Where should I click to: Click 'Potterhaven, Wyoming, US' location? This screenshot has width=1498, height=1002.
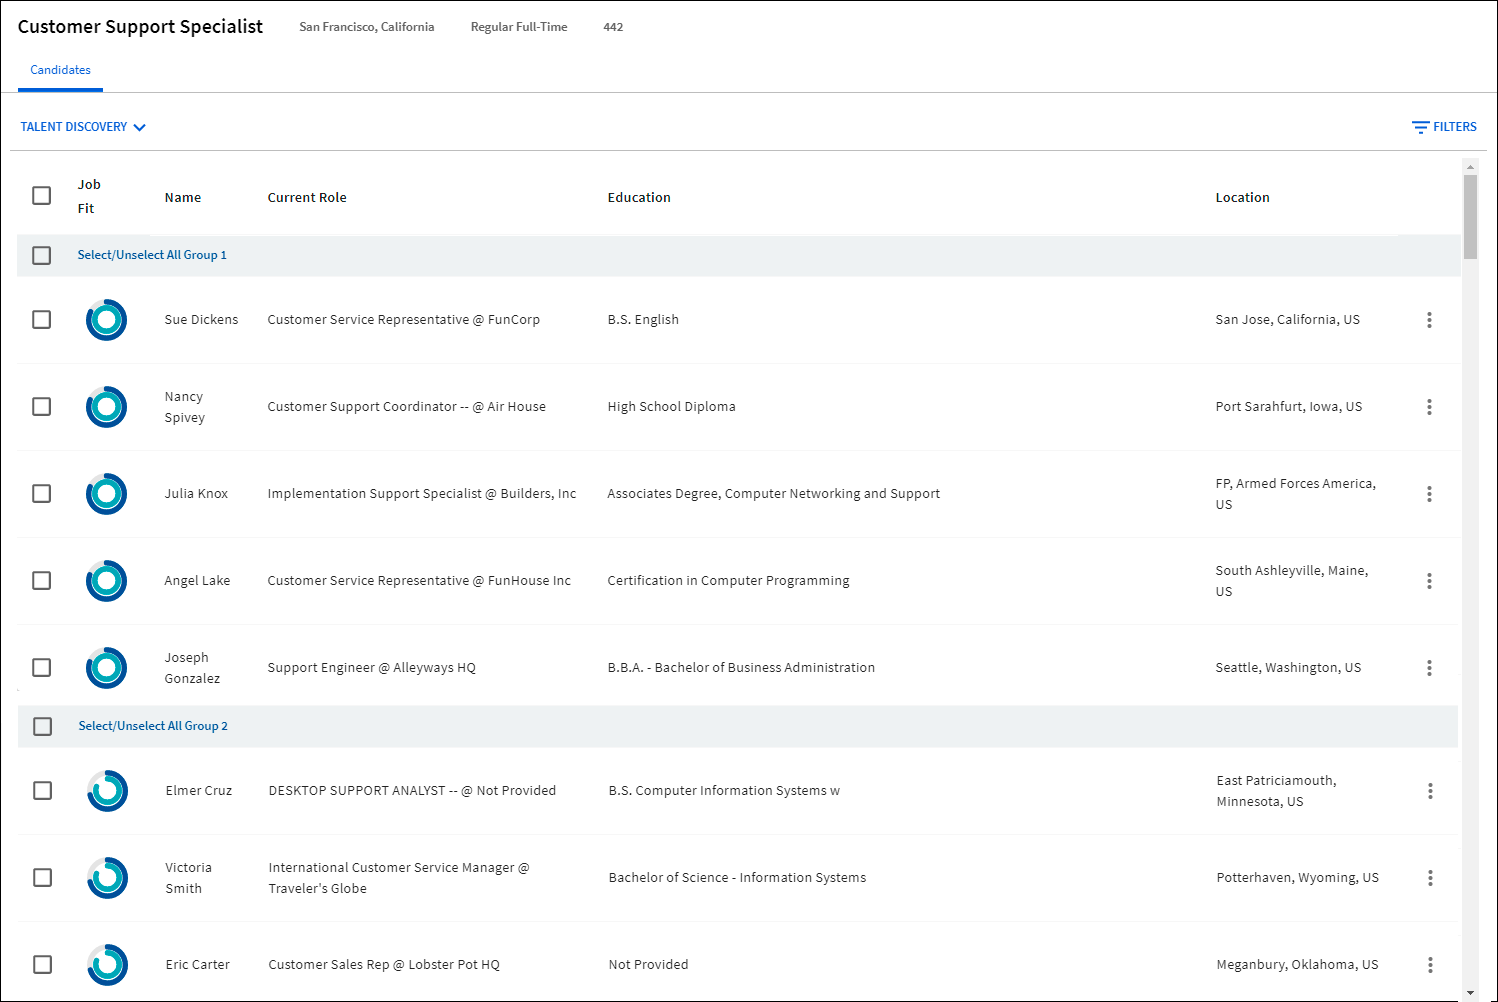tap(1298, 878)
